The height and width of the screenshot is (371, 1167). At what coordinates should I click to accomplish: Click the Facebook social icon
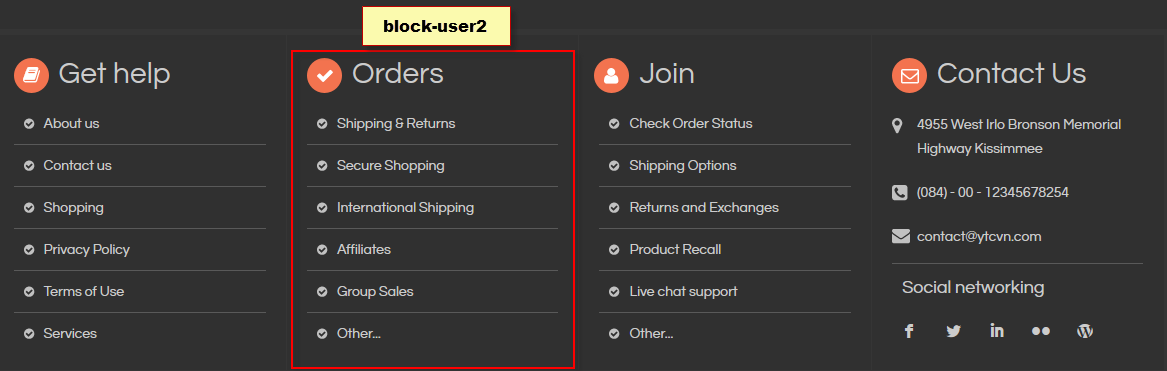[909, 332]
